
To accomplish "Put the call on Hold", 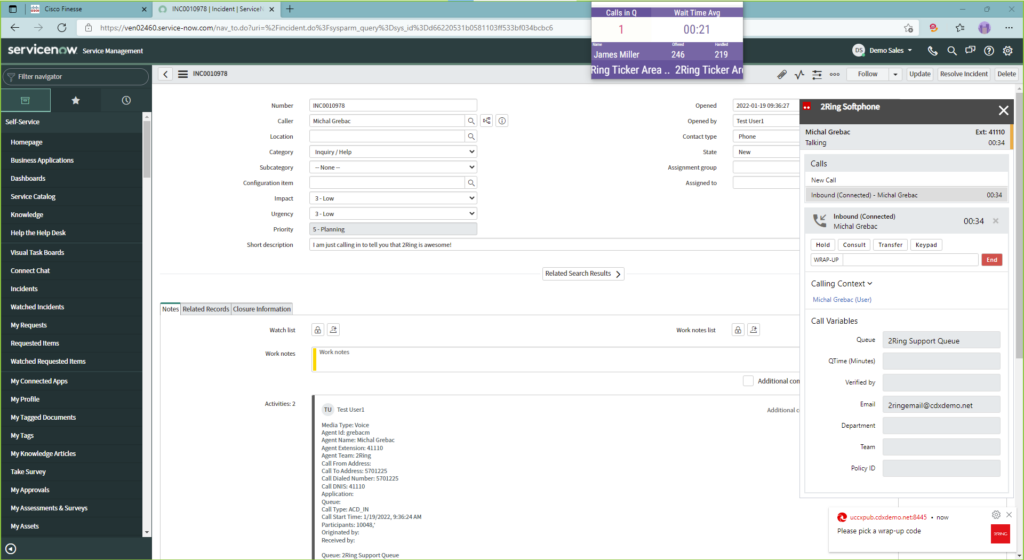I will 823,245.
